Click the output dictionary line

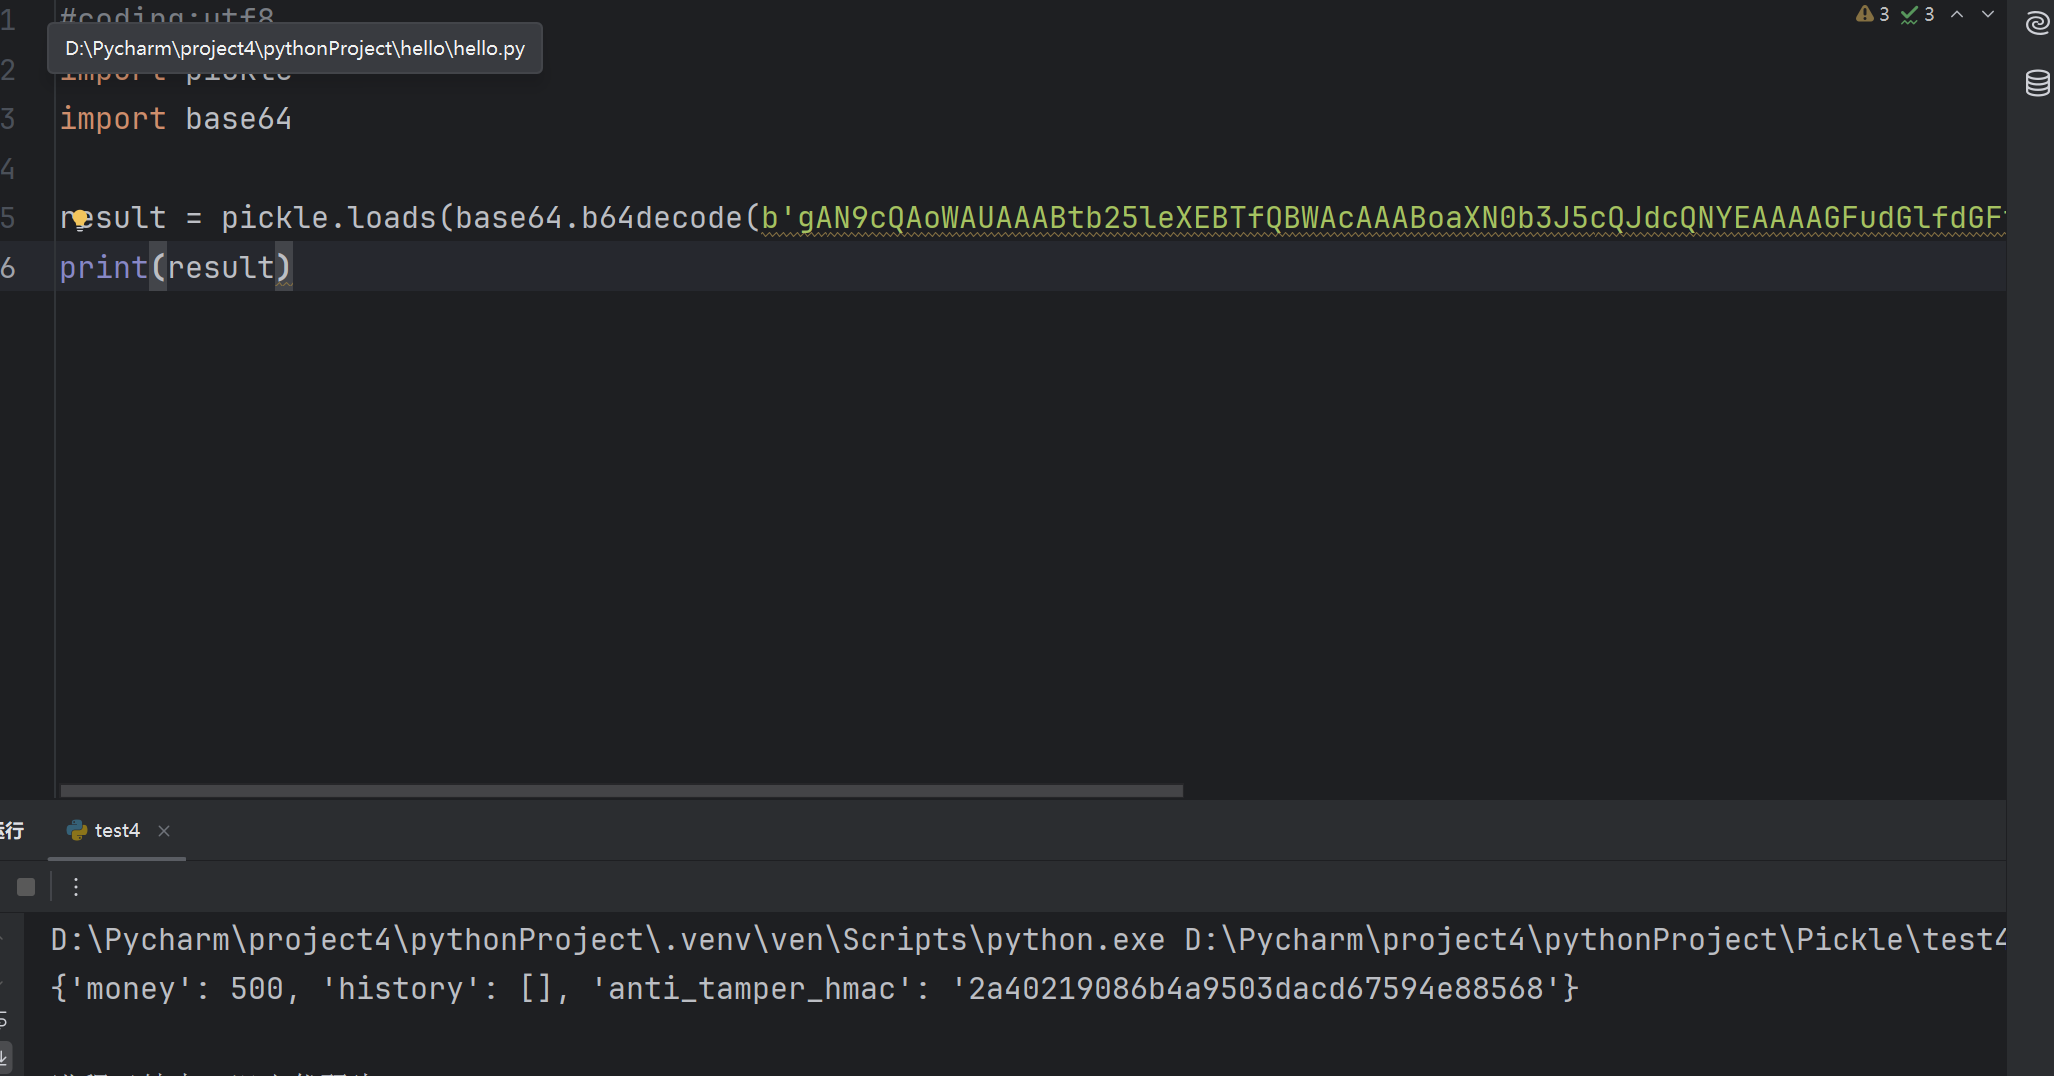pyautogui.click(x=815, y=989)
